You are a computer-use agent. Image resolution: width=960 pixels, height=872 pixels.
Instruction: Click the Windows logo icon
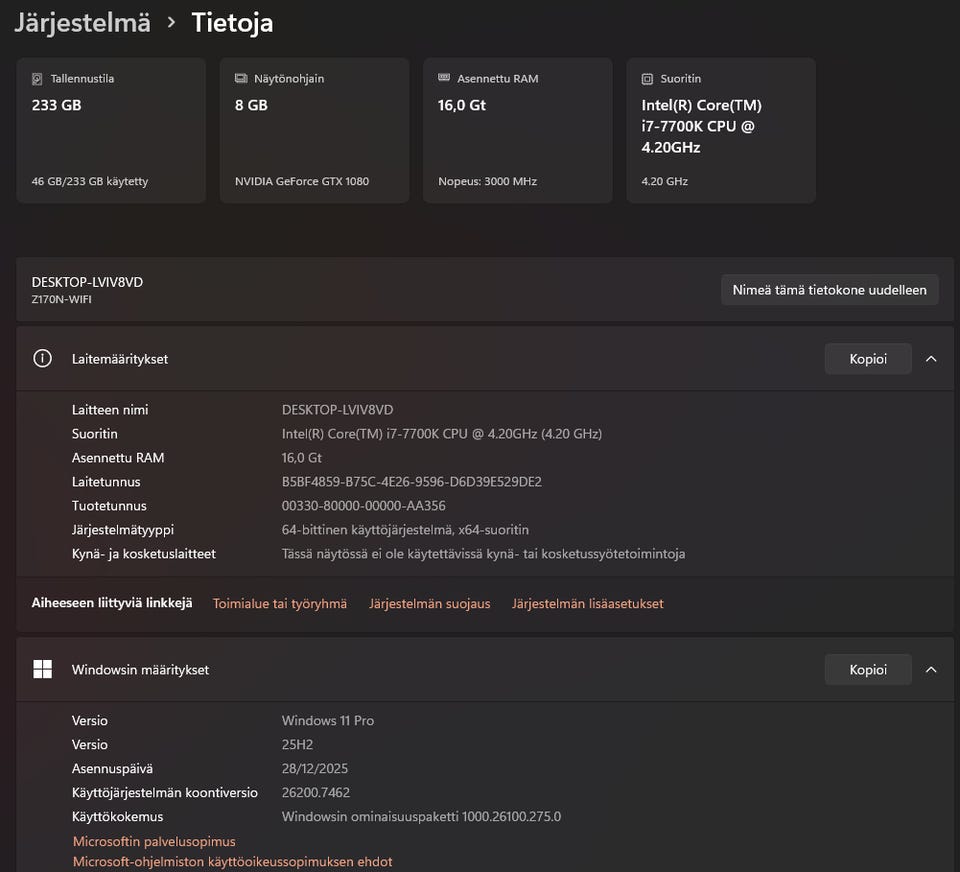[42, 669]
